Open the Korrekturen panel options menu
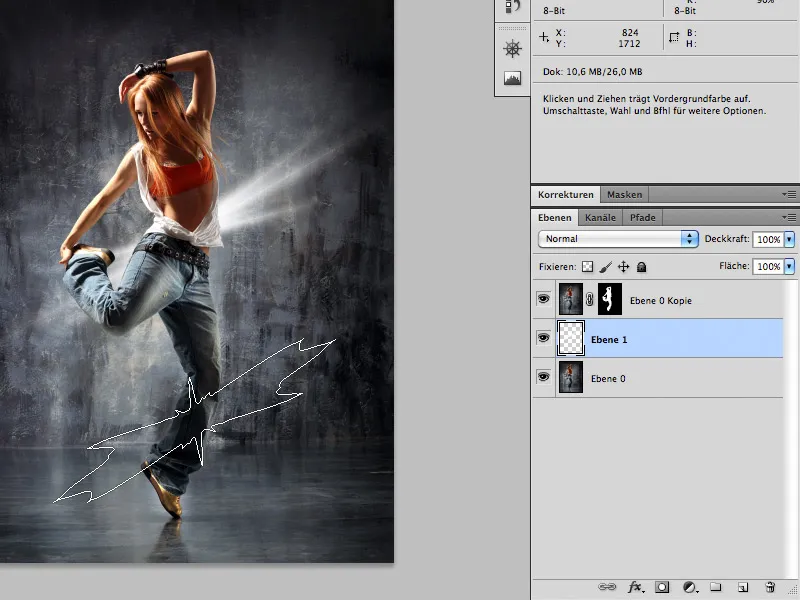800x600 pixels. click(789, 194)
